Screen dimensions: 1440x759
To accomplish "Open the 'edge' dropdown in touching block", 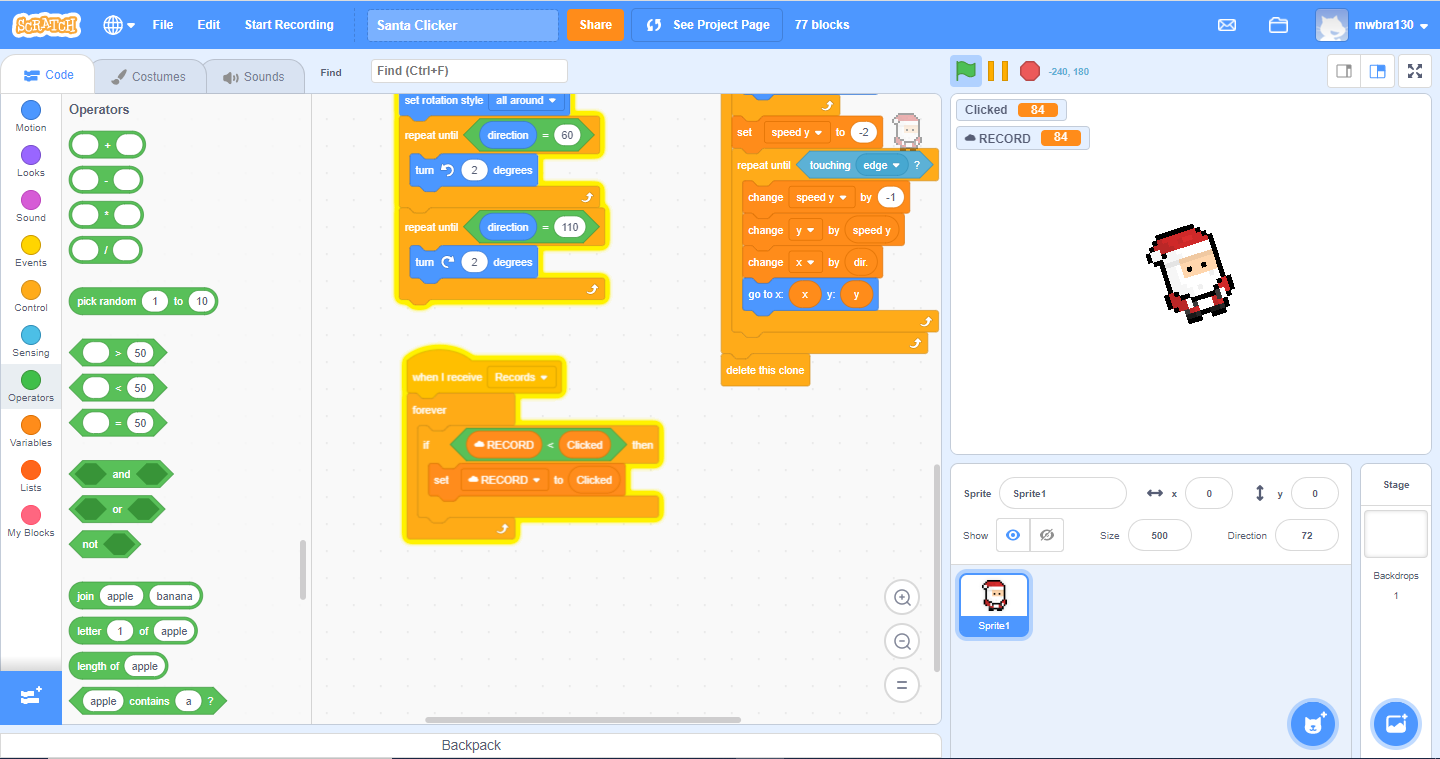I will point(882,165).
